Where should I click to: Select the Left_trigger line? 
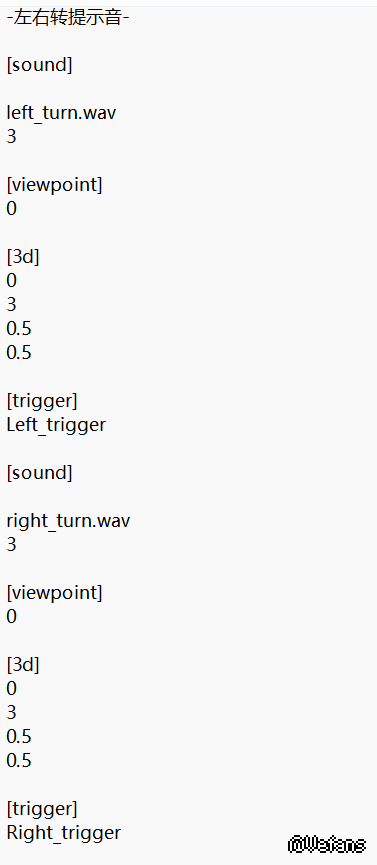56,425
